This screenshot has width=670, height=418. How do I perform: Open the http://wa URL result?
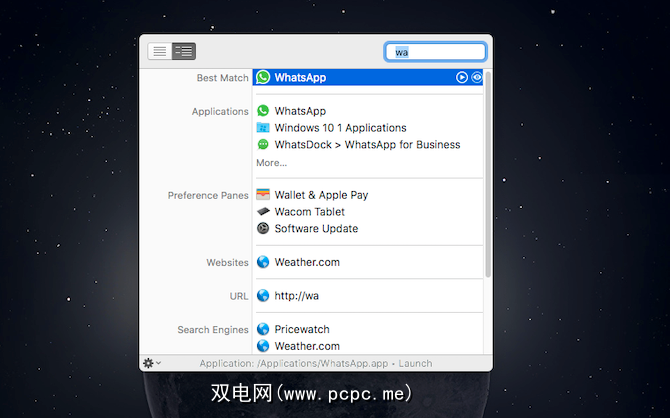(x=296, y=296)
